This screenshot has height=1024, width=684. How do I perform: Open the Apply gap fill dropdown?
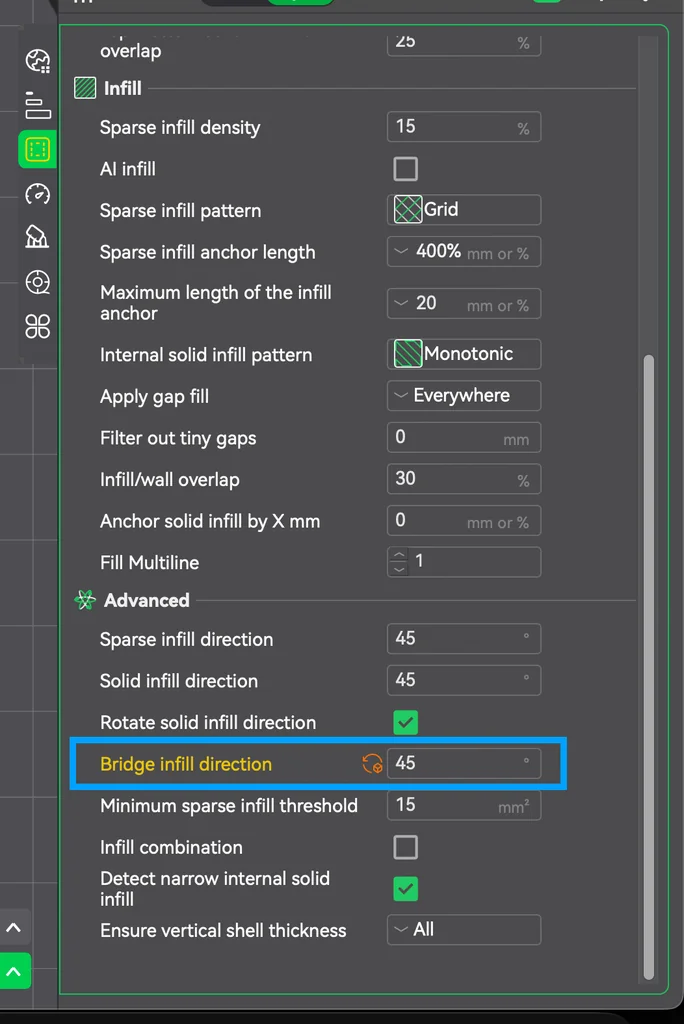[463, 395]
